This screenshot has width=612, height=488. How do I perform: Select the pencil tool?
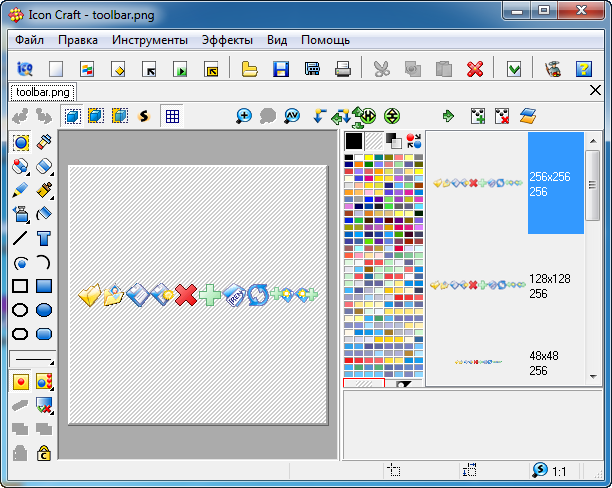pos(20,190)
